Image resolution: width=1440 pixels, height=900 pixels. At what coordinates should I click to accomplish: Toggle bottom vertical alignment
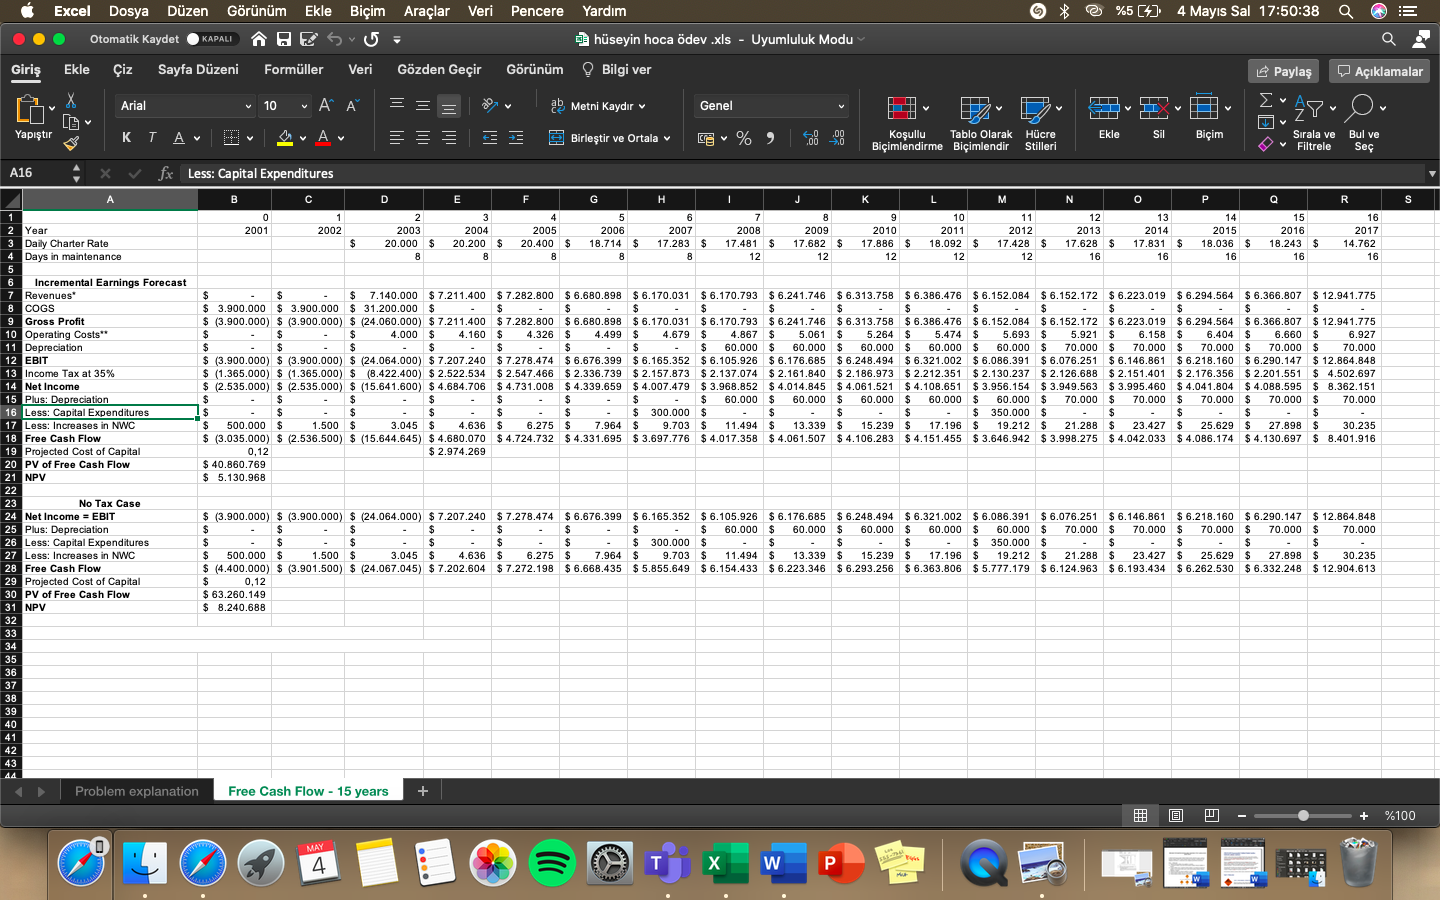(449, 105)
